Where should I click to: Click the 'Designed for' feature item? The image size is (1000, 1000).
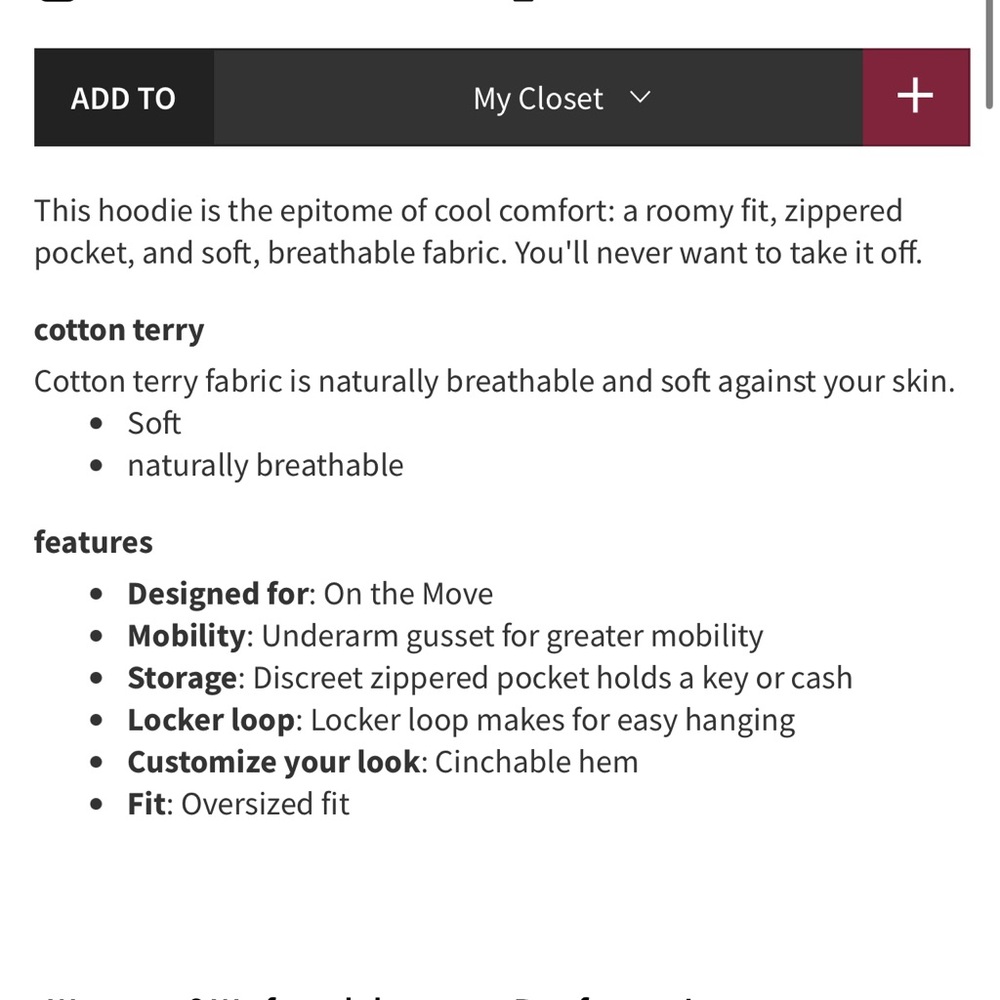point(310,594)
